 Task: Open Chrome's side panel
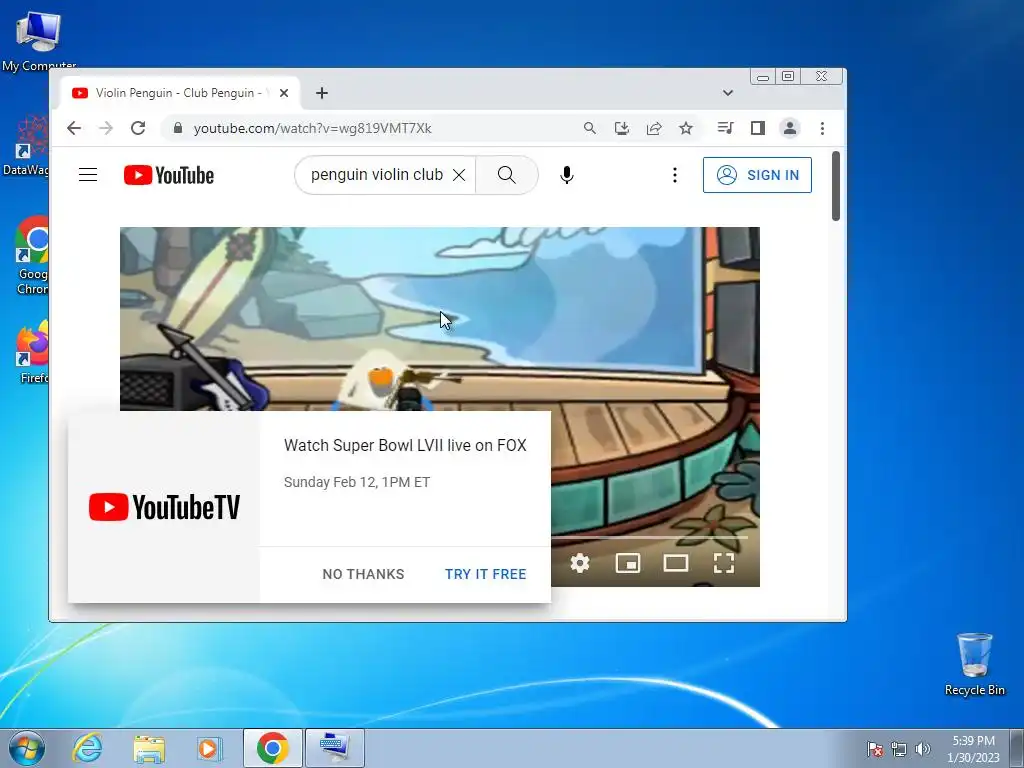[x=758, y=128]
